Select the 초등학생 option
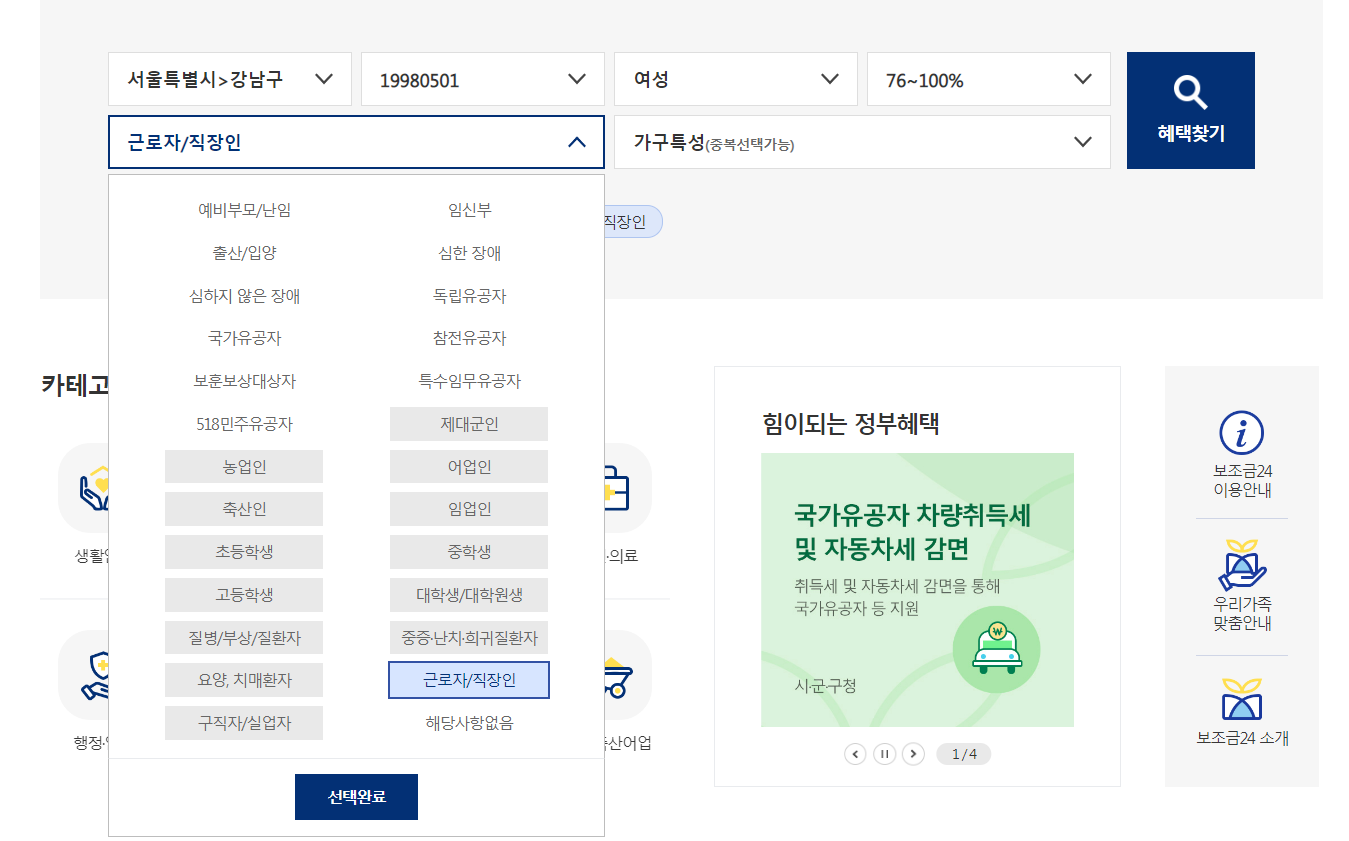 click(244, 552)
